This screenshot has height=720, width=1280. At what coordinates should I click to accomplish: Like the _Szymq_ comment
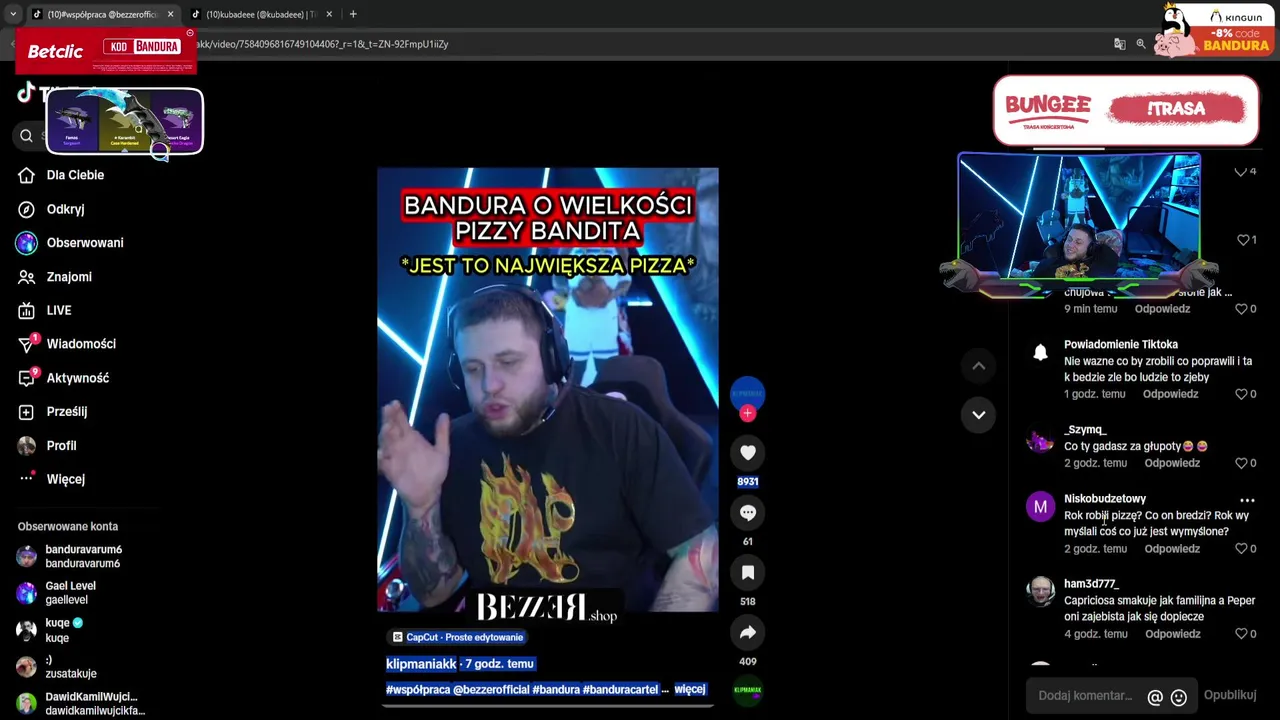[1241, 463]
